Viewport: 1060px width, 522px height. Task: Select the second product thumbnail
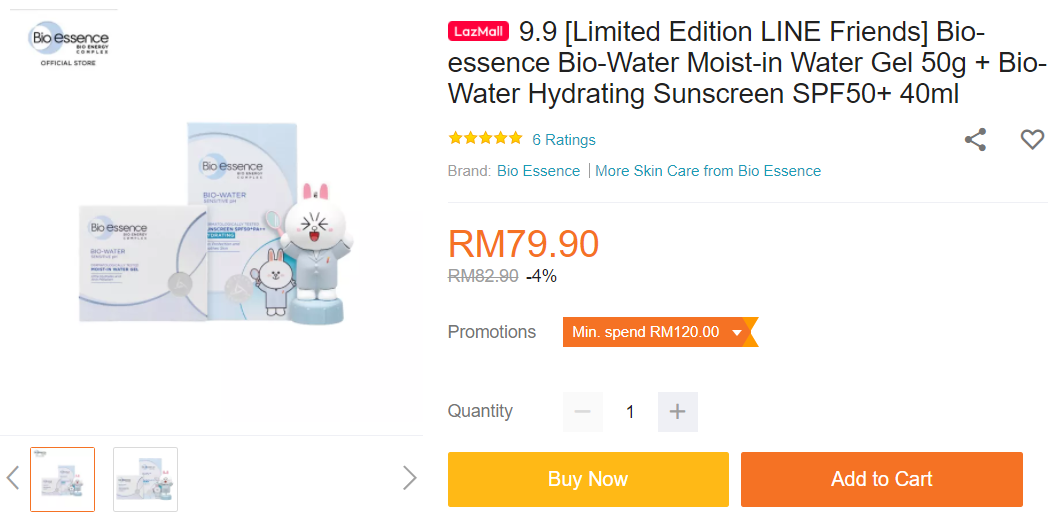click(145, 480)
